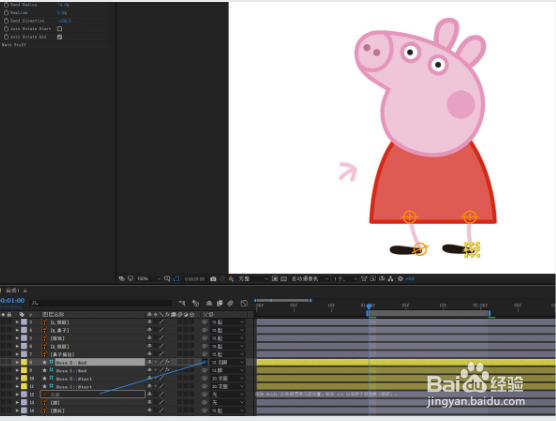Toggle effects fx switch on Hose 1::End
Viewport: 556px width, 421px height.
[x=167, y=370]
